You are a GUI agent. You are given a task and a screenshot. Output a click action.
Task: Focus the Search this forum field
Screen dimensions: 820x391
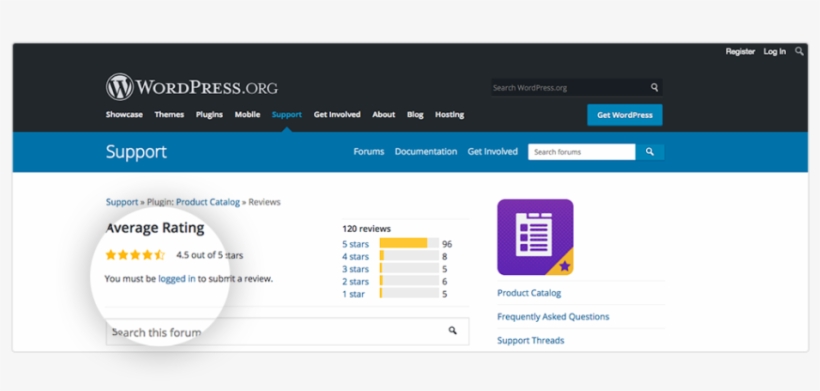pos(287,331)
